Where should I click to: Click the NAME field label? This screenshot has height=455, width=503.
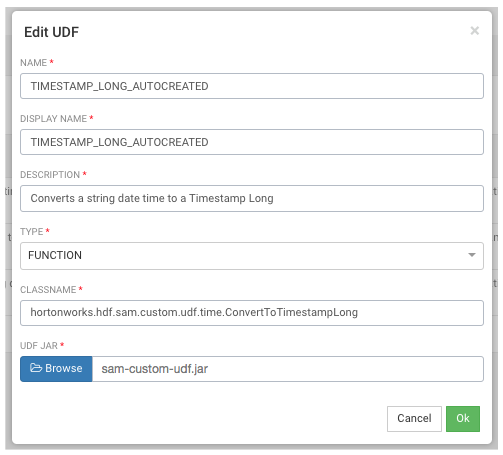(33, 63)
